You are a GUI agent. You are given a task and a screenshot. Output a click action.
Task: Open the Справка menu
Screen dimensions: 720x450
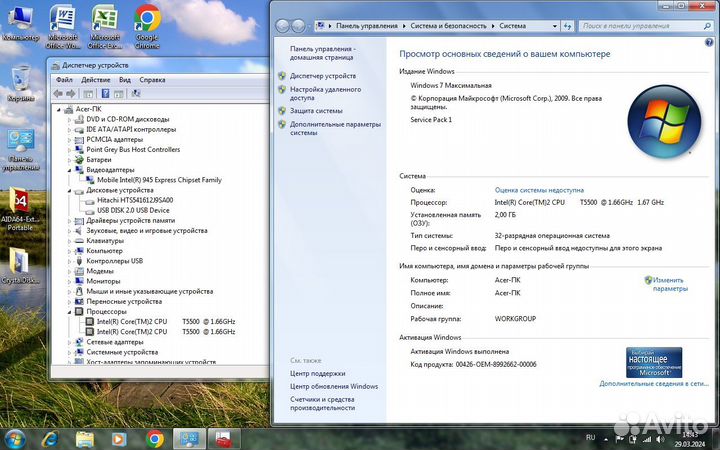(152, 80)
